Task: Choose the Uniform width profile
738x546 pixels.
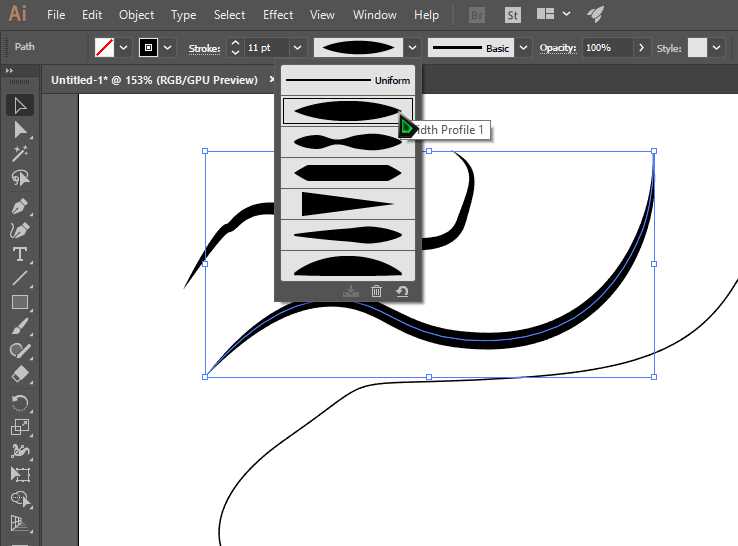Action: [x=348, y=80]
